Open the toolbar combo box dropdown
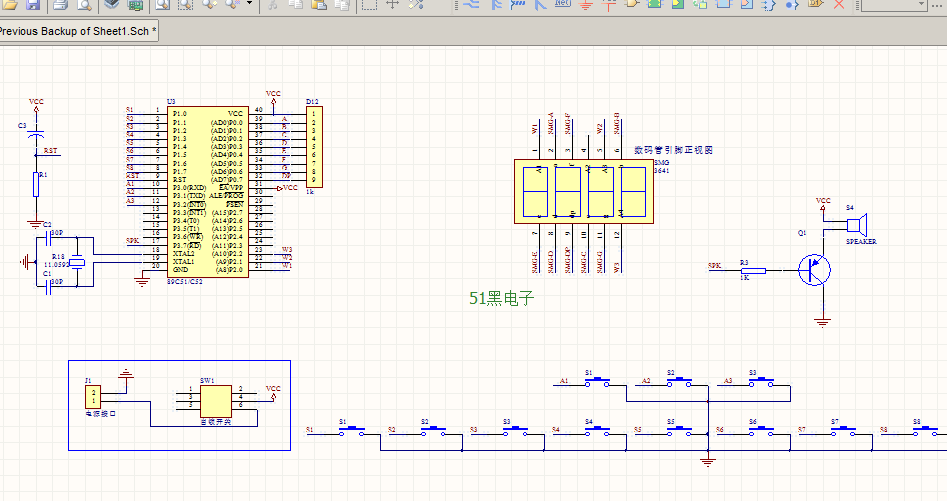947x501 pixels. pyautogui.click(x=922, y=4)
